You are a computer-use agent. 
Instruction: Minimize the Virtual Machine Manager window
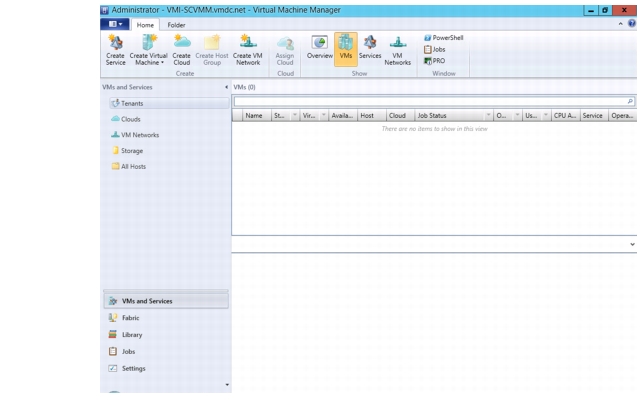[591, 10]
